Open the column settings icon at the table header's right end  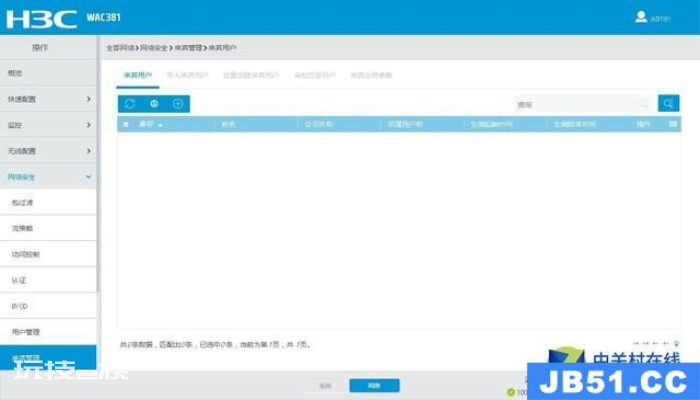(673, 124)
